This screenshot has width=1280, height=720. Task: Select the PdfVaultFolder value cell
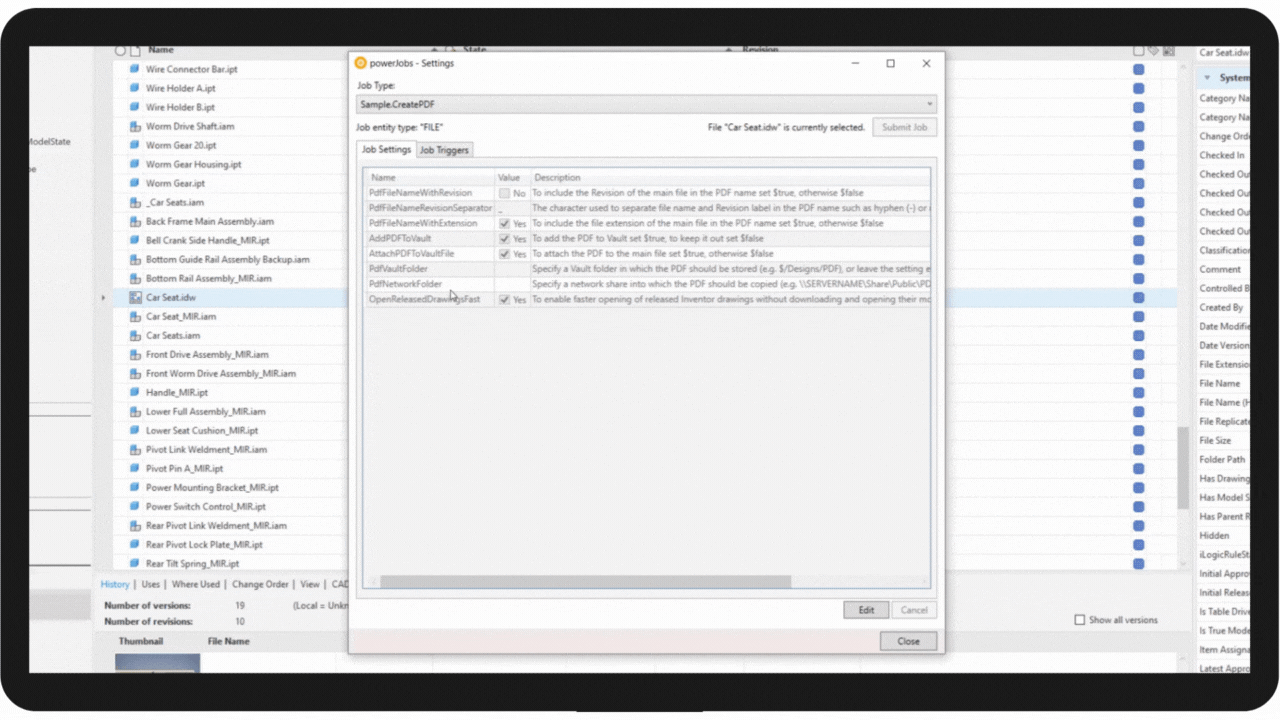click(x=512, y=269)
